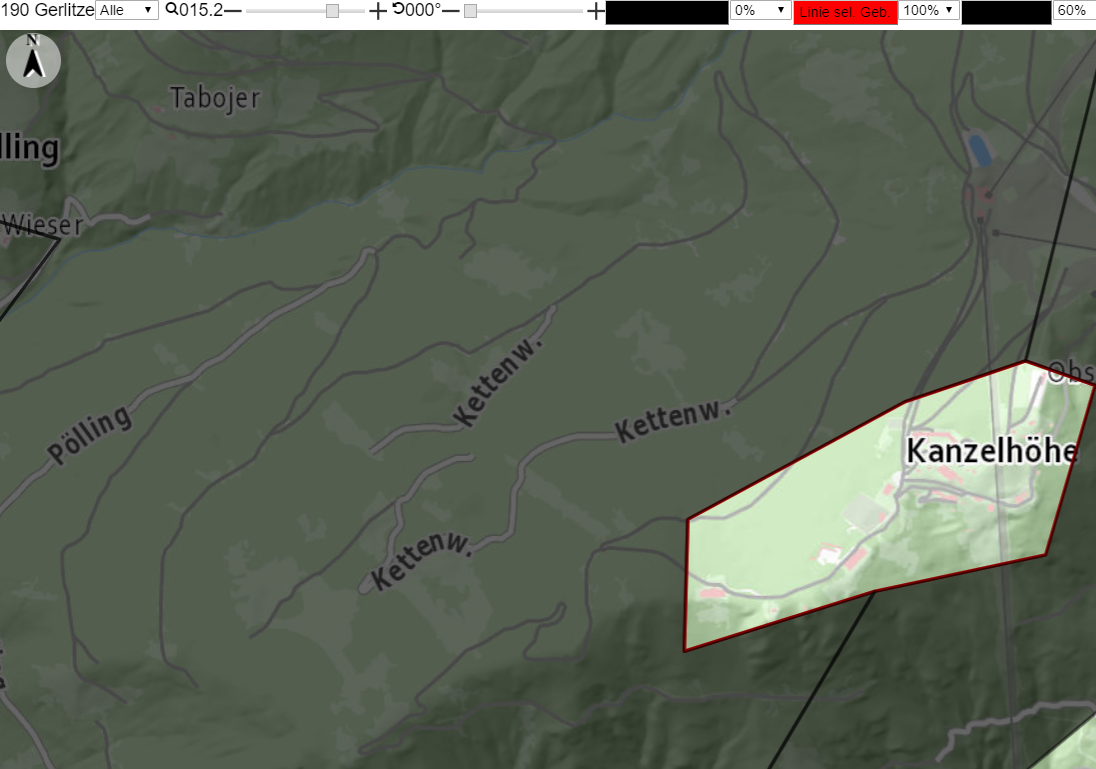The height and width of the screenshot is (769, 1096).
Task: Click the zoom plus button
Action: pos(377,10)
